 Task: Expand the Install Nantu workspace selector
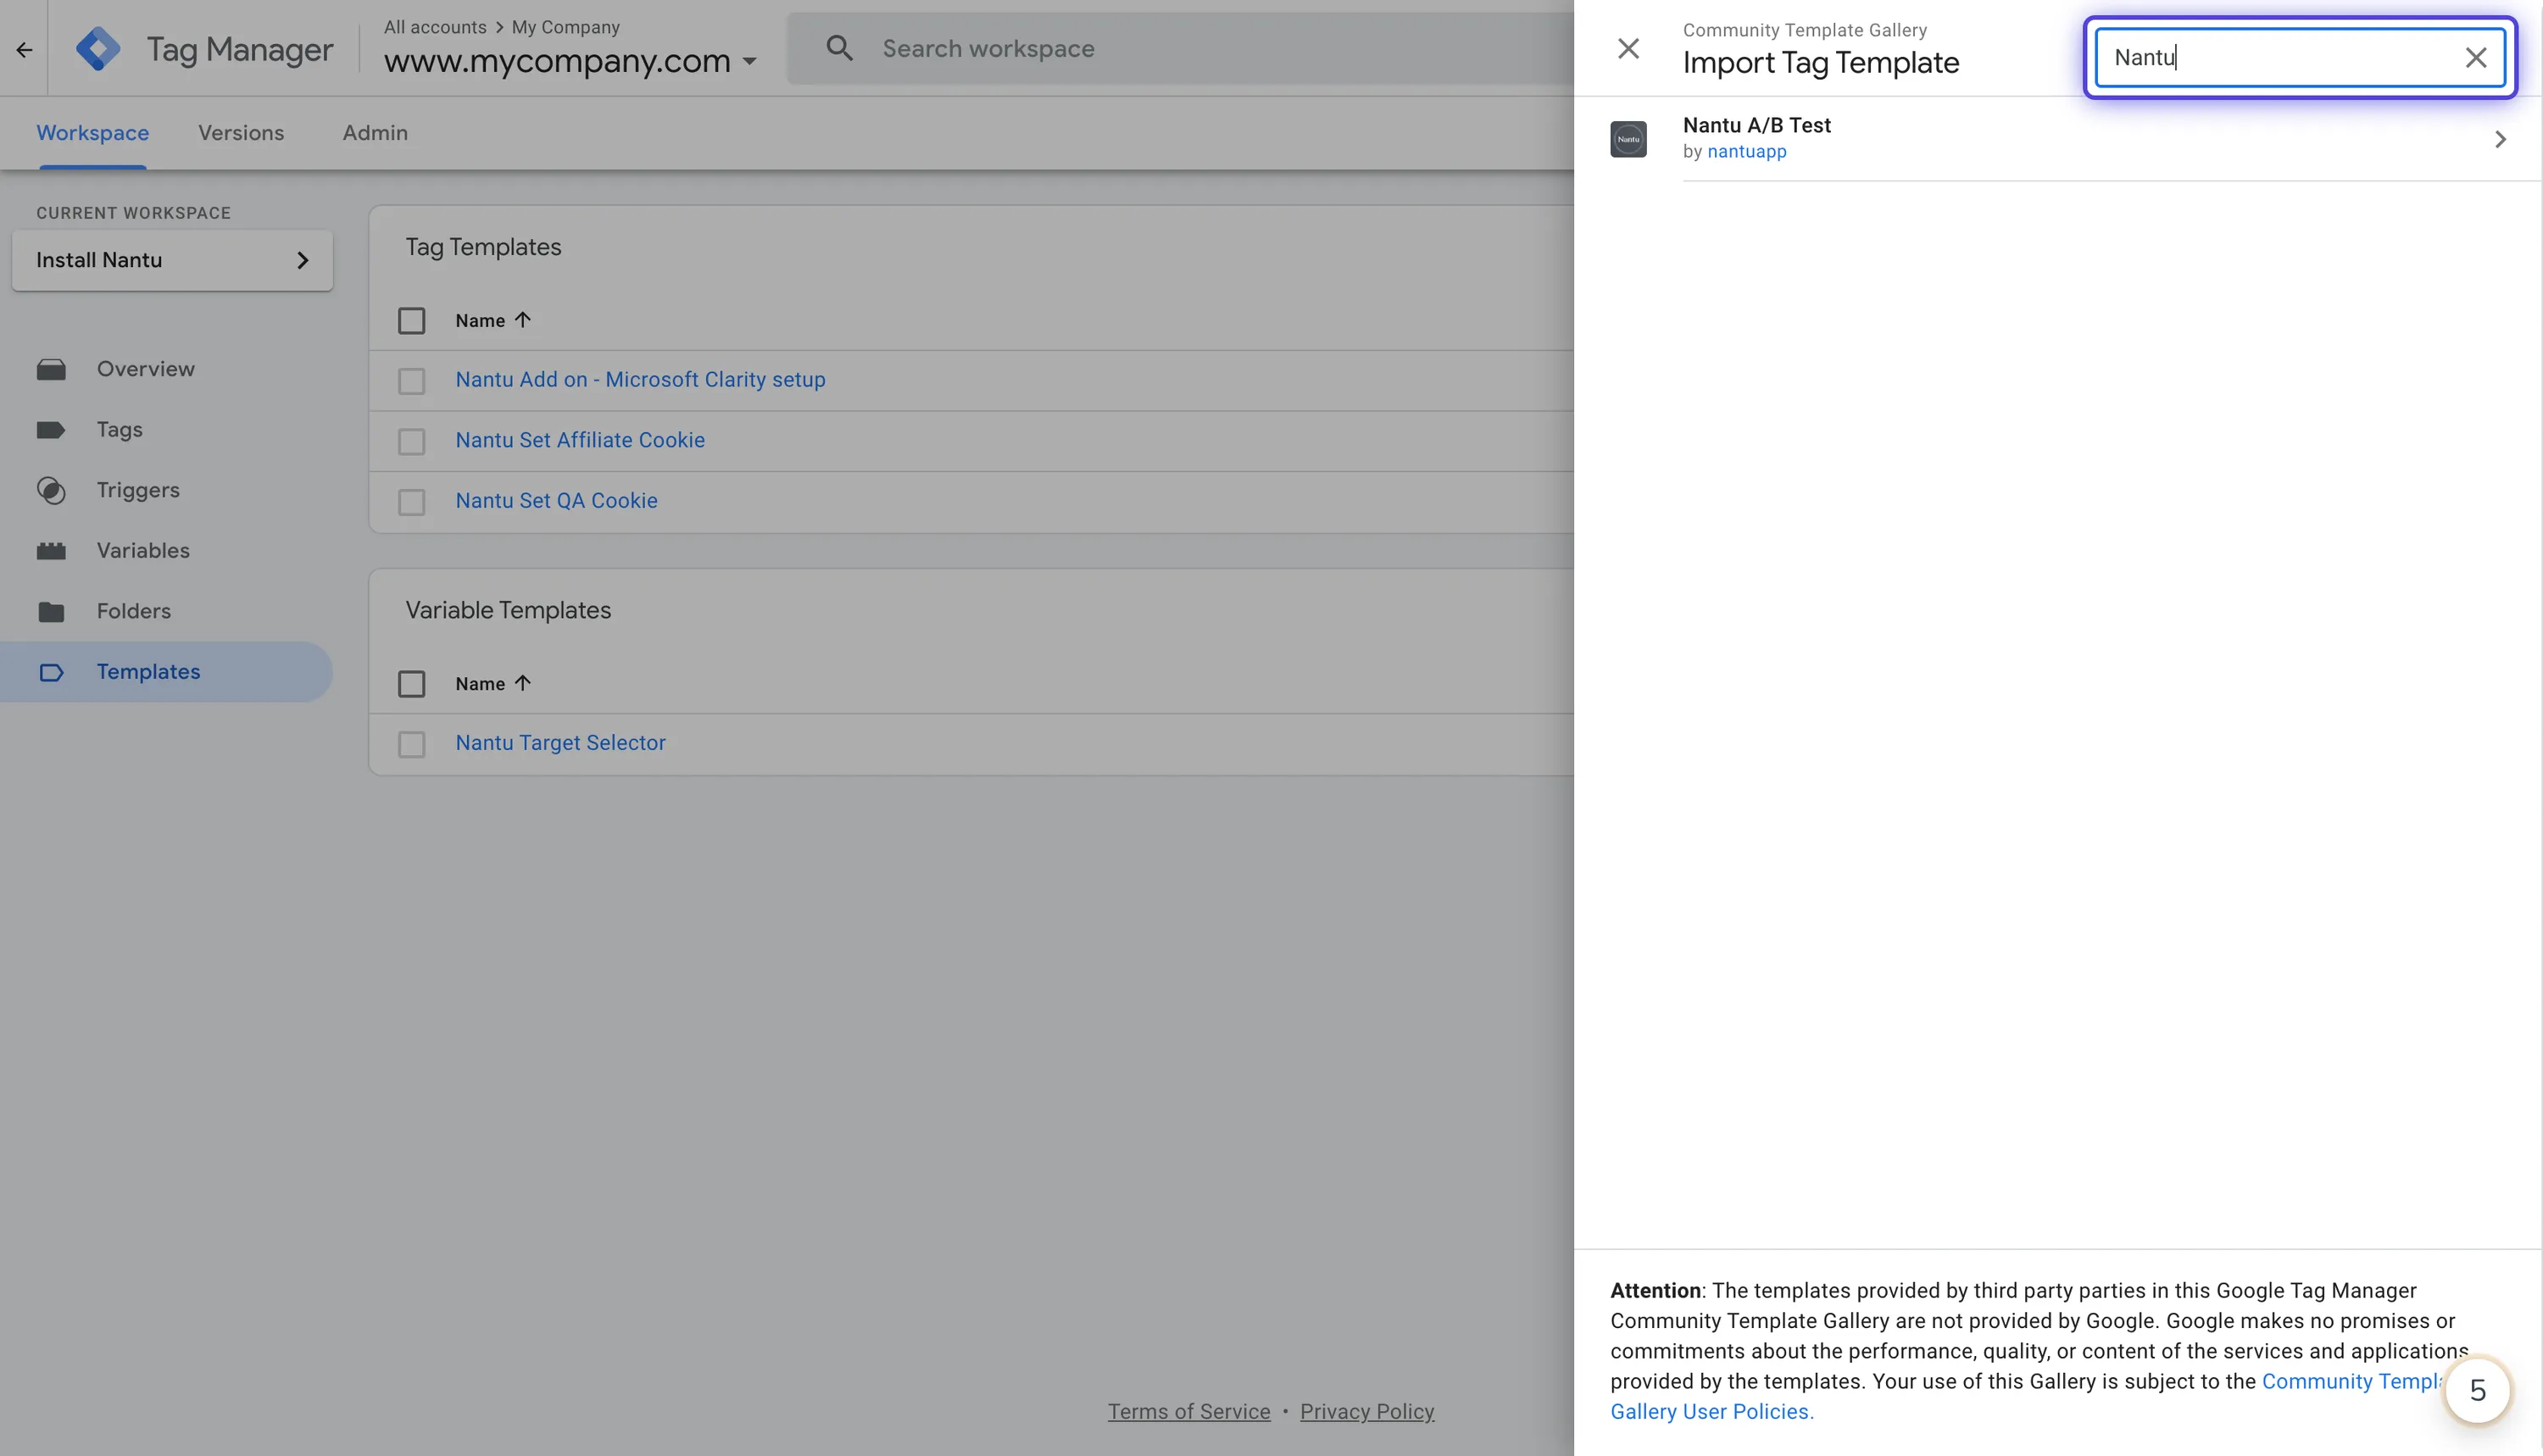tap(172, 260)
